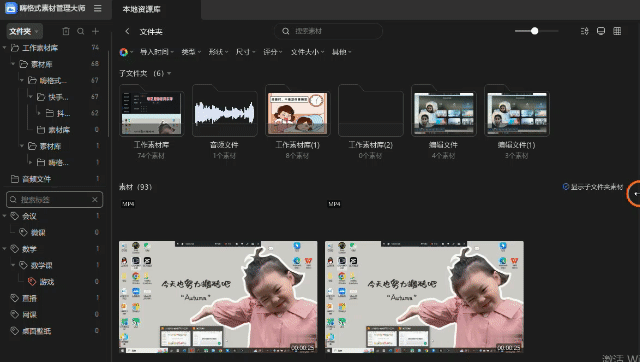640x362 pixels.
Task: Click the side-panel arrow at the right edge
Action: coord(635,194)
